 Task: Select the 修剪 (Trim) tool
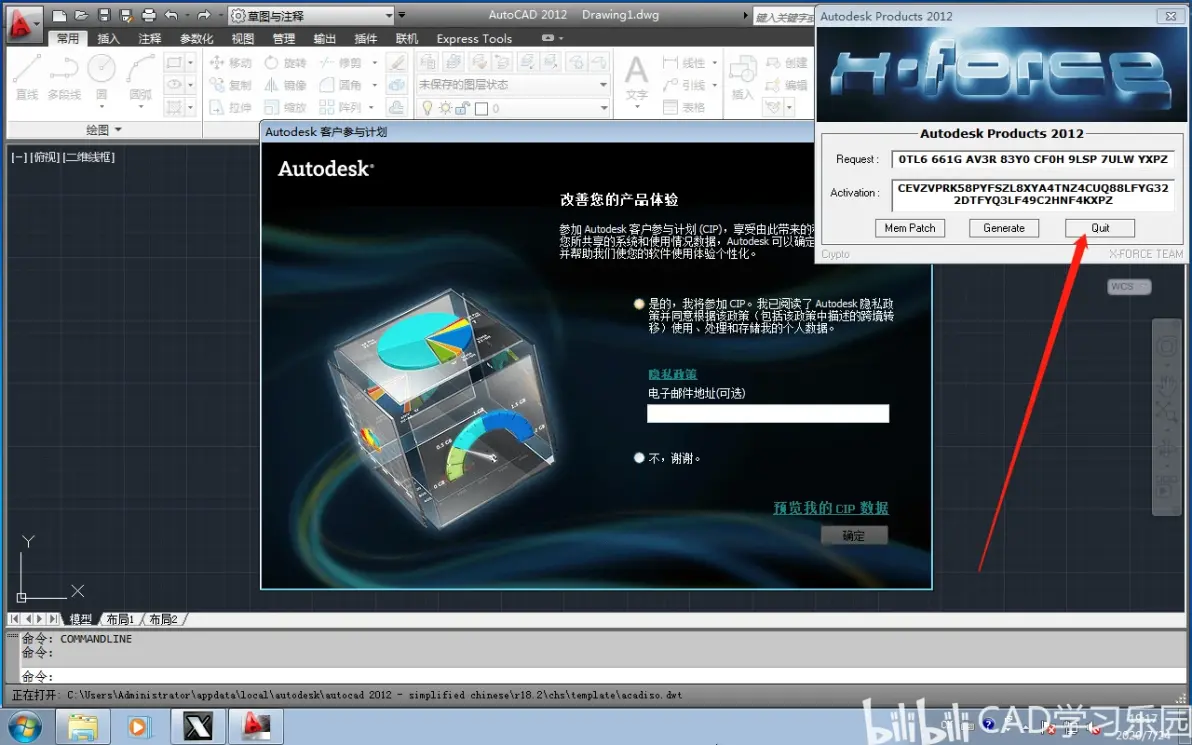click(x=341, y=62)
